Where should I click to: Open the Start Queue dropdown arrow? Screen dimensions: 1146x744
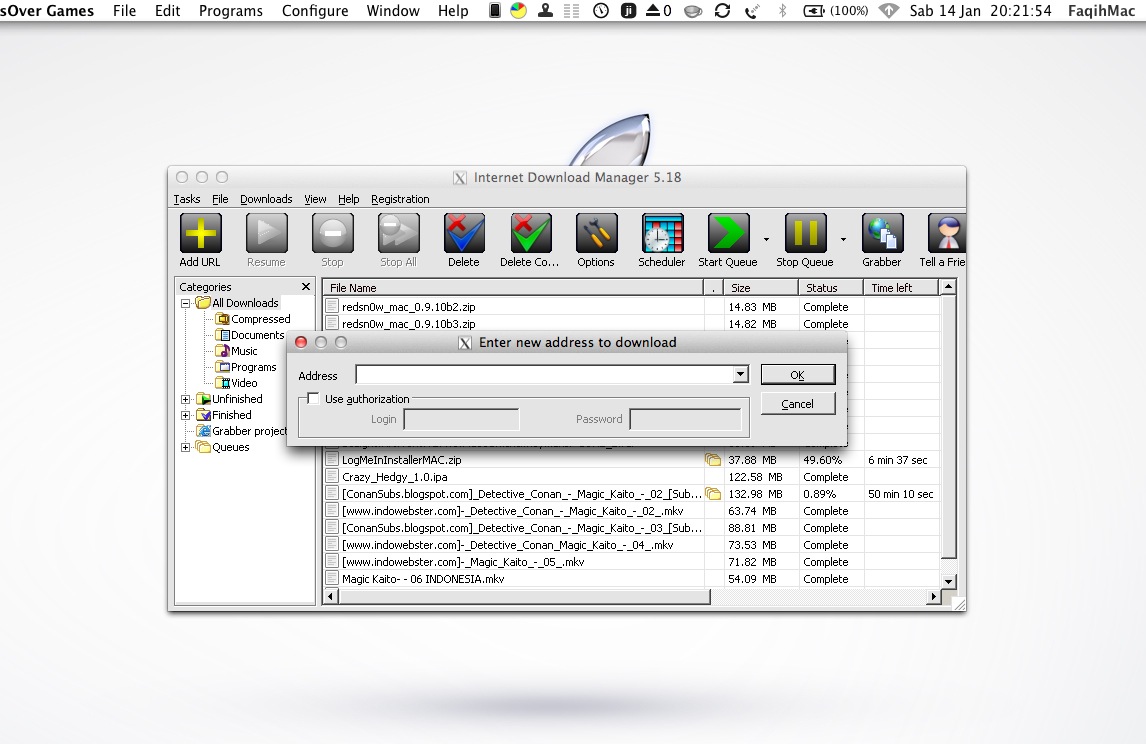[766, 239]
